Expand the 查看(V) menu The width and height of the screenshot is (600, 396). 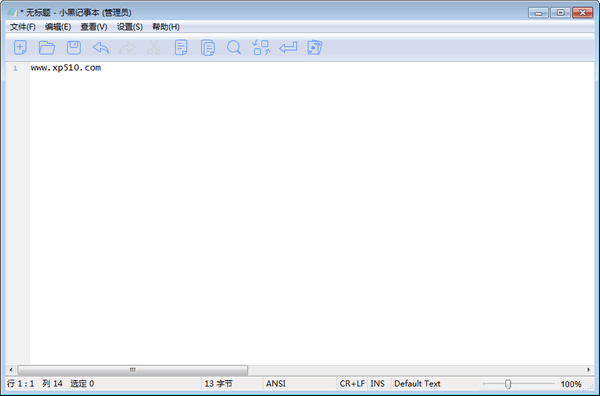(x=94, y=27)
